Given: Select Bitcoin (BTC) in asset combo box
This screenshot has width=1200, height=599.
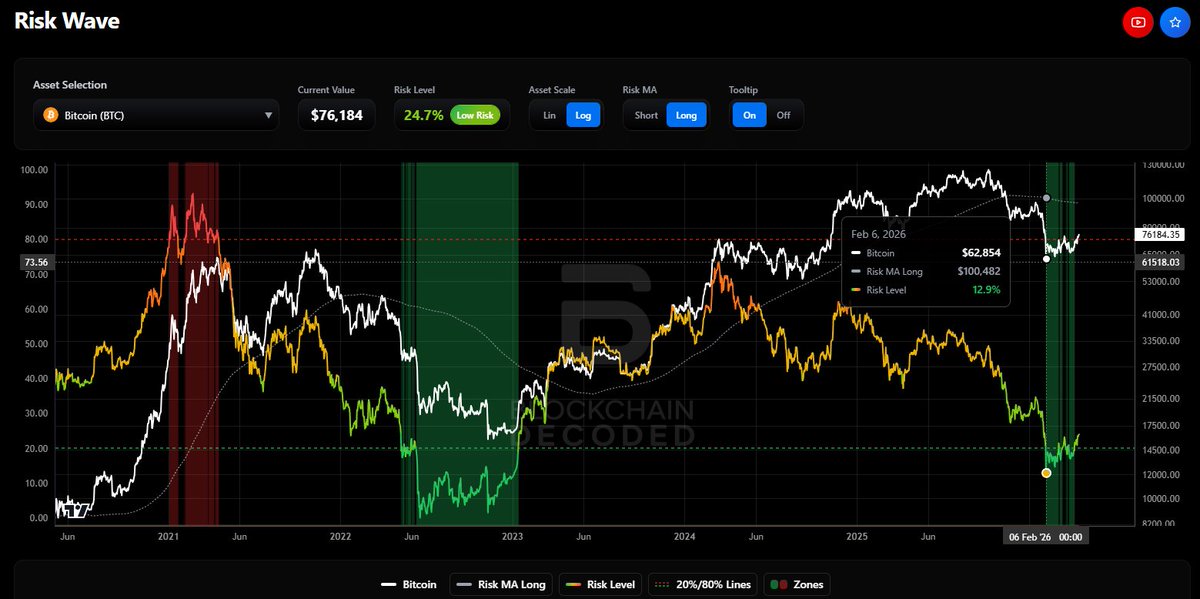Looking at the screenshot, I should 156,115.
